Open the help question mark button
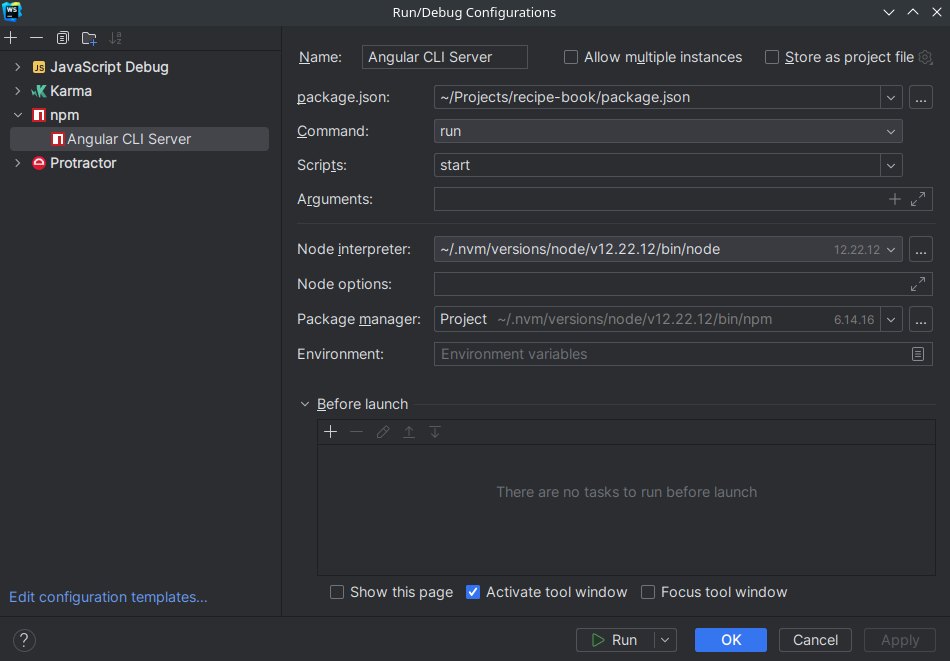The height and width of the screenshot is (661, 950). pos(24,640)
